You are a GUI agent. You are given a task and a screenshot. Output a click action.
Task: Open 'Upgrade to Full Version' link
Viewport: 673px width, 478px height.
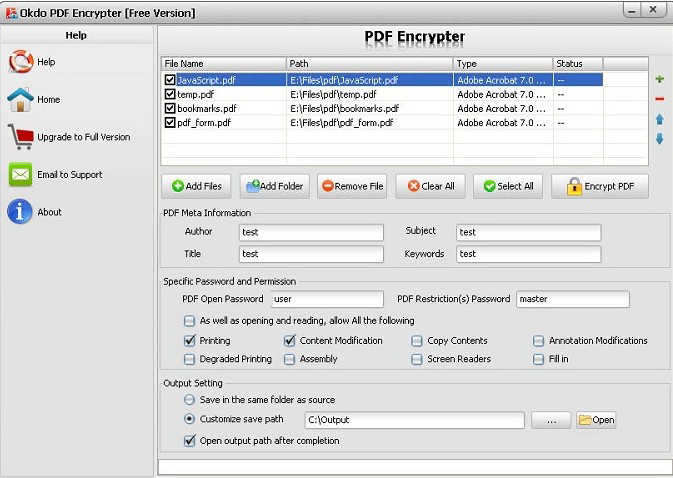[x=84, y=137]
